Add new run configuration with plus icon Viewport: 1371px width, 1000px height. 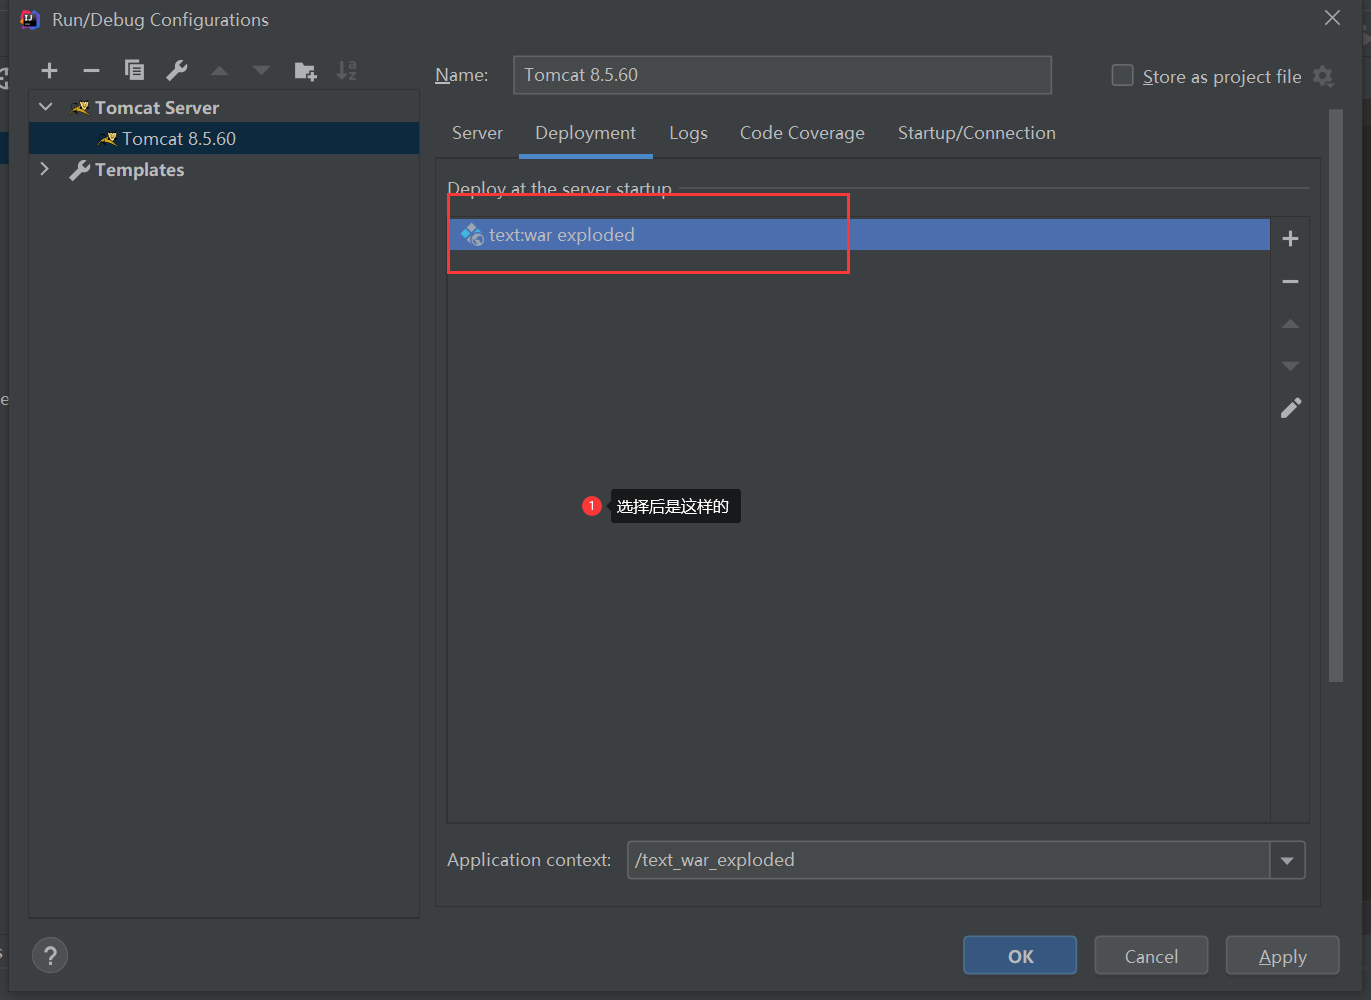49,70
